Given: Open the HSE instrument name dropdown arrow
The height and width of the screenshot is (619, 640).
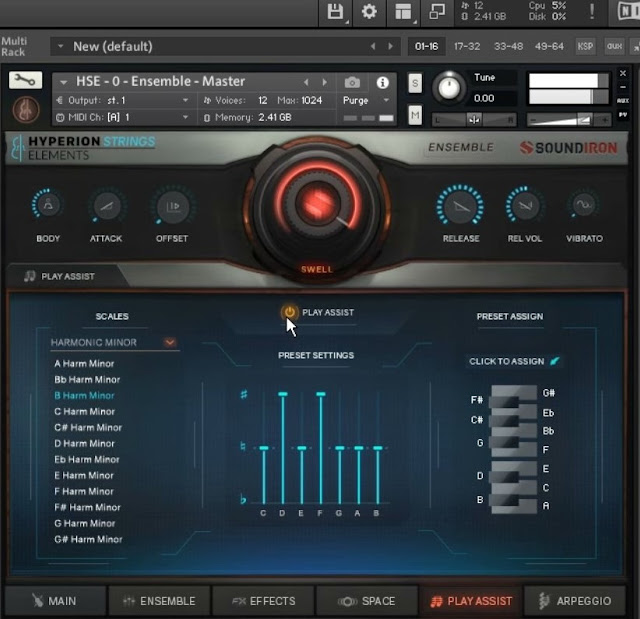Looking at the screenshot, I should pyautogui.click(x=63, y=82).
